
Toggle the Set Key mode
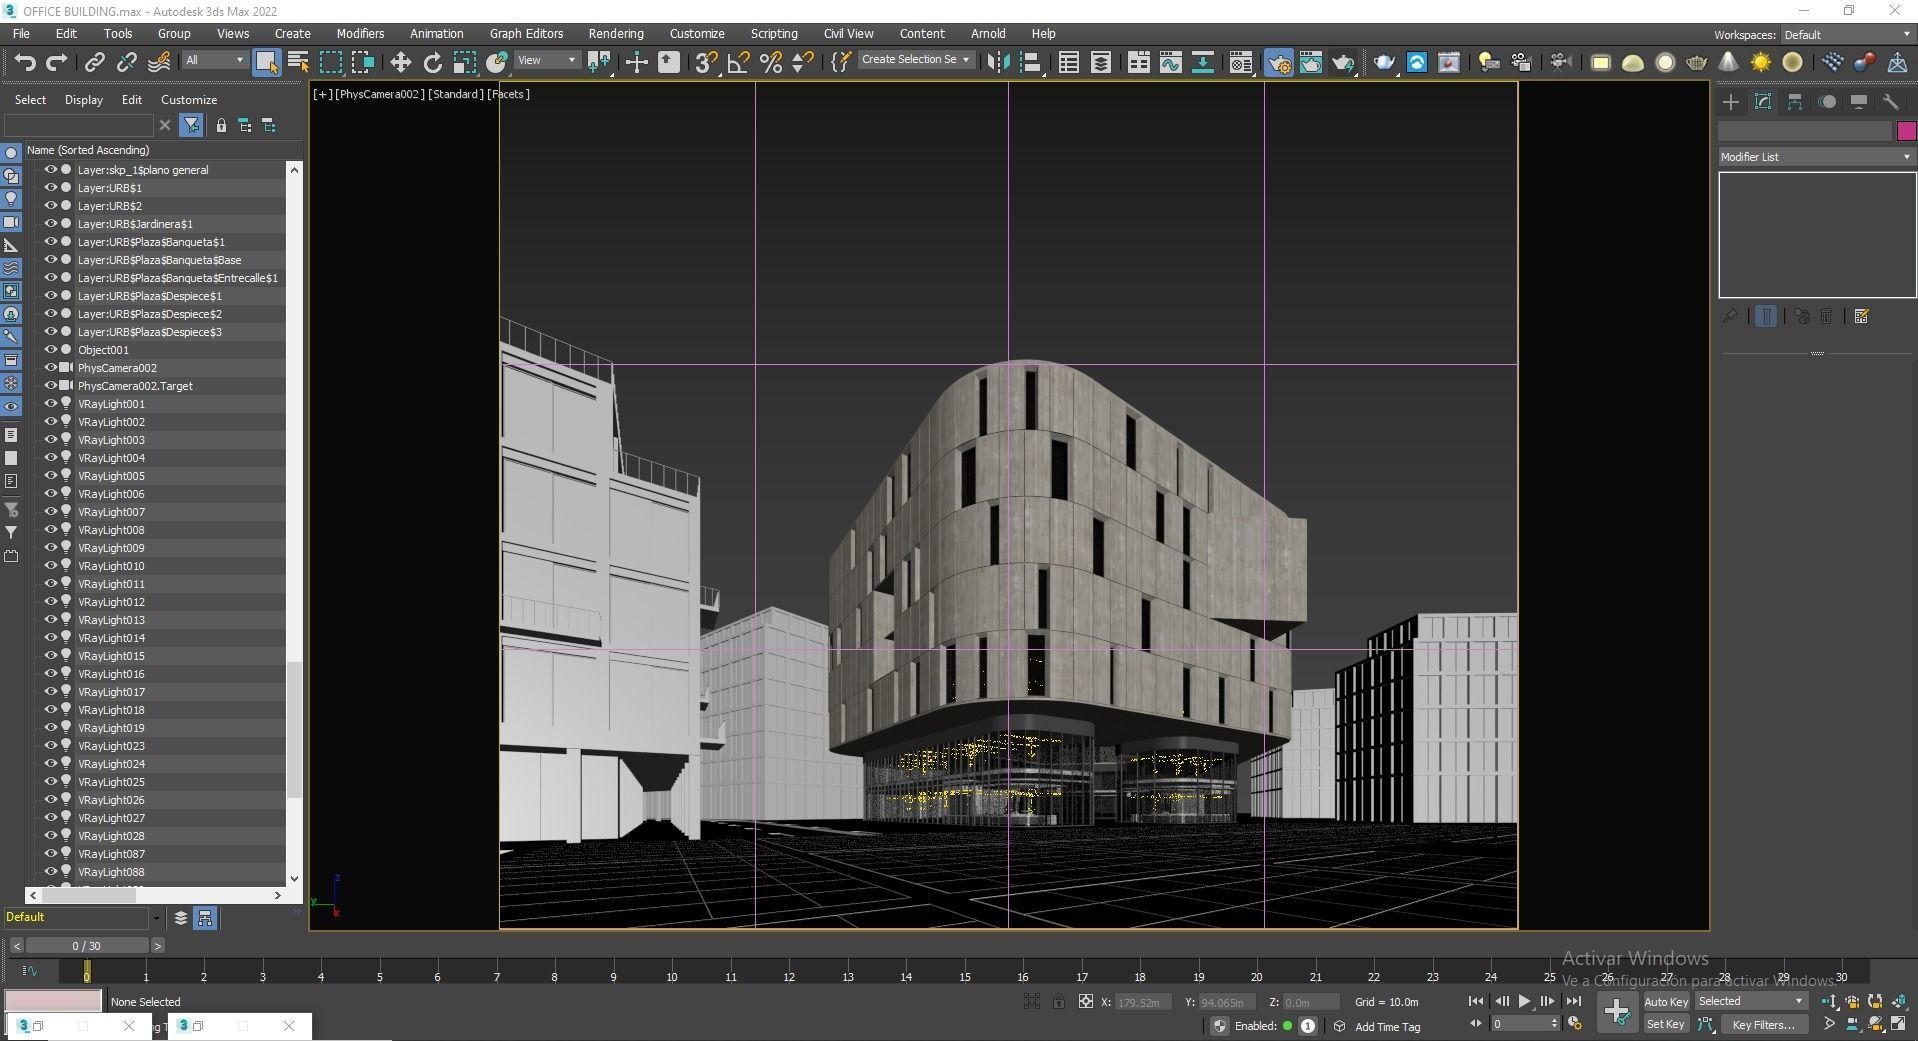click(1665, 1024)
